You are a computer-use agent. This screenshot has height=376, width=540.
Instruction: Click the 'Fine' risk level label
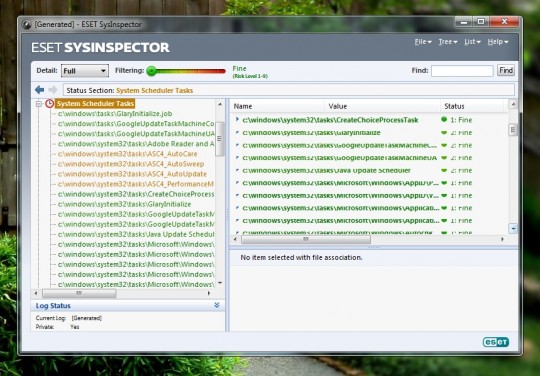coord(239,69)
